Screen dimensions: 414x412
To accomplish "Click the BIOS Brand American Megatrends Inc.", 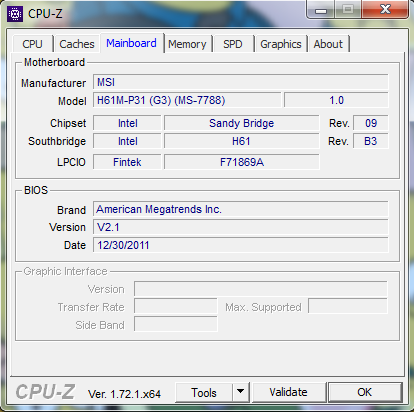I will 241,209.
